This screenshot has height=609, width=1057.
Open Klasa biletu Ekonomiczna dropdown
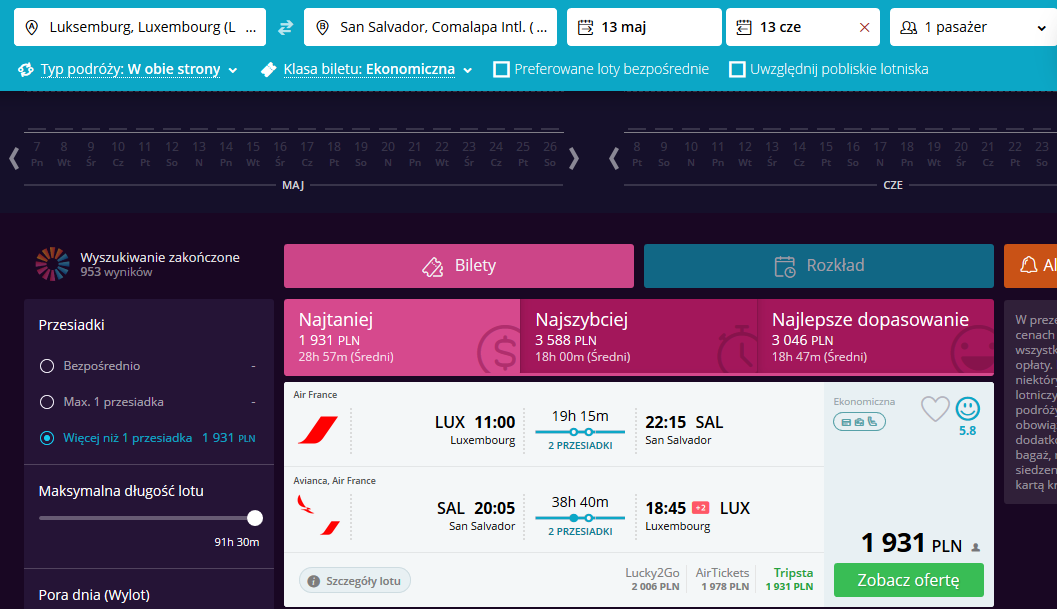pos(367,69)
